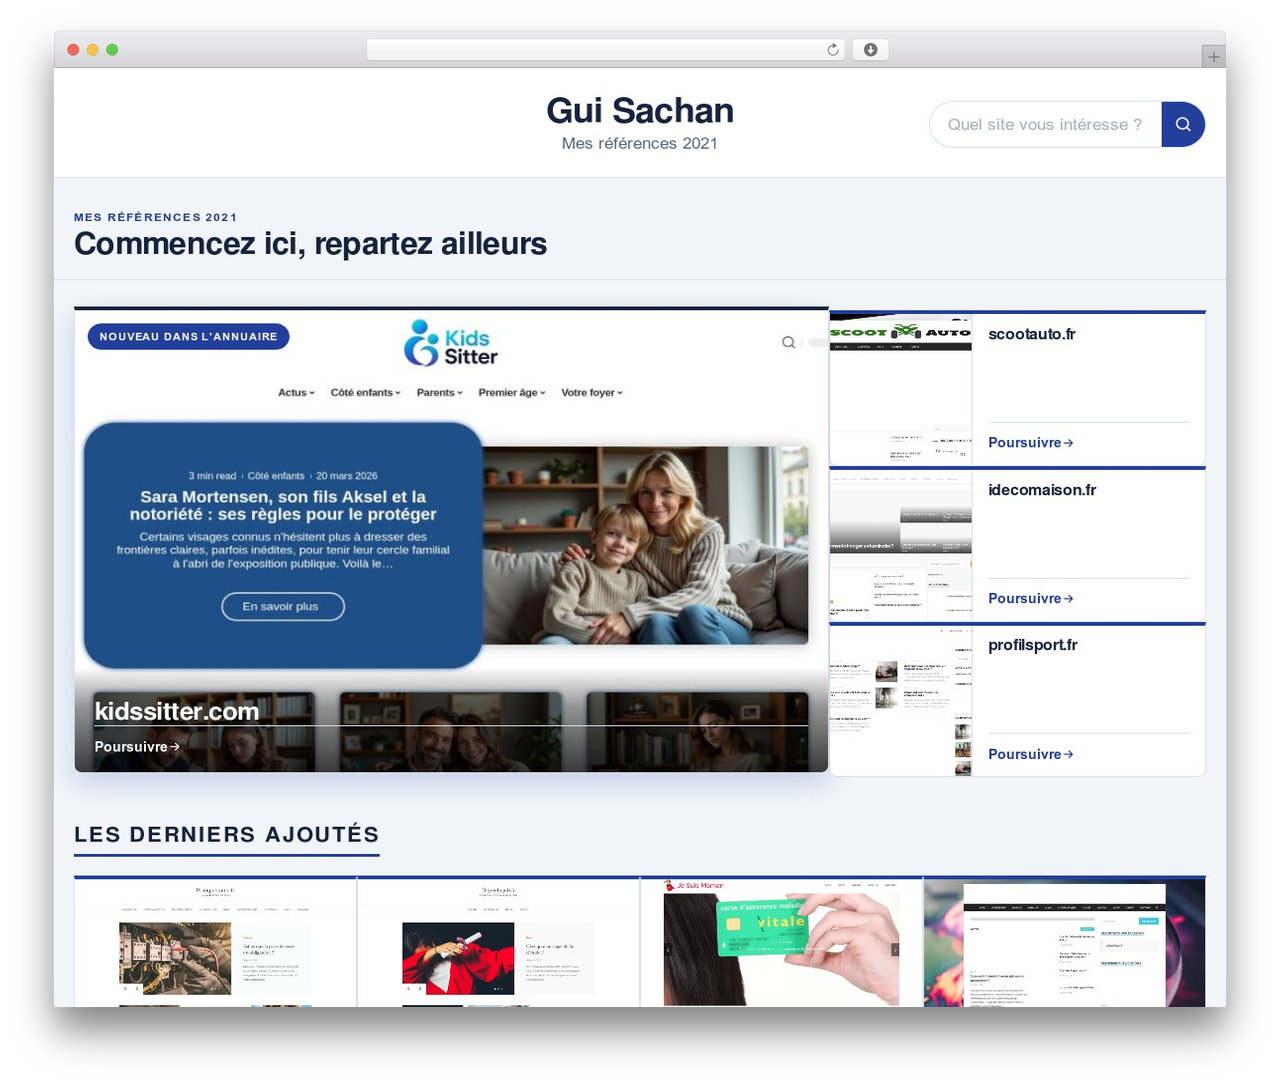The width and height of the screenshot is (1280, 1084).
Task: Click Poursuivre for idecomaison.fr
Action: click(x=1031, y=598)
